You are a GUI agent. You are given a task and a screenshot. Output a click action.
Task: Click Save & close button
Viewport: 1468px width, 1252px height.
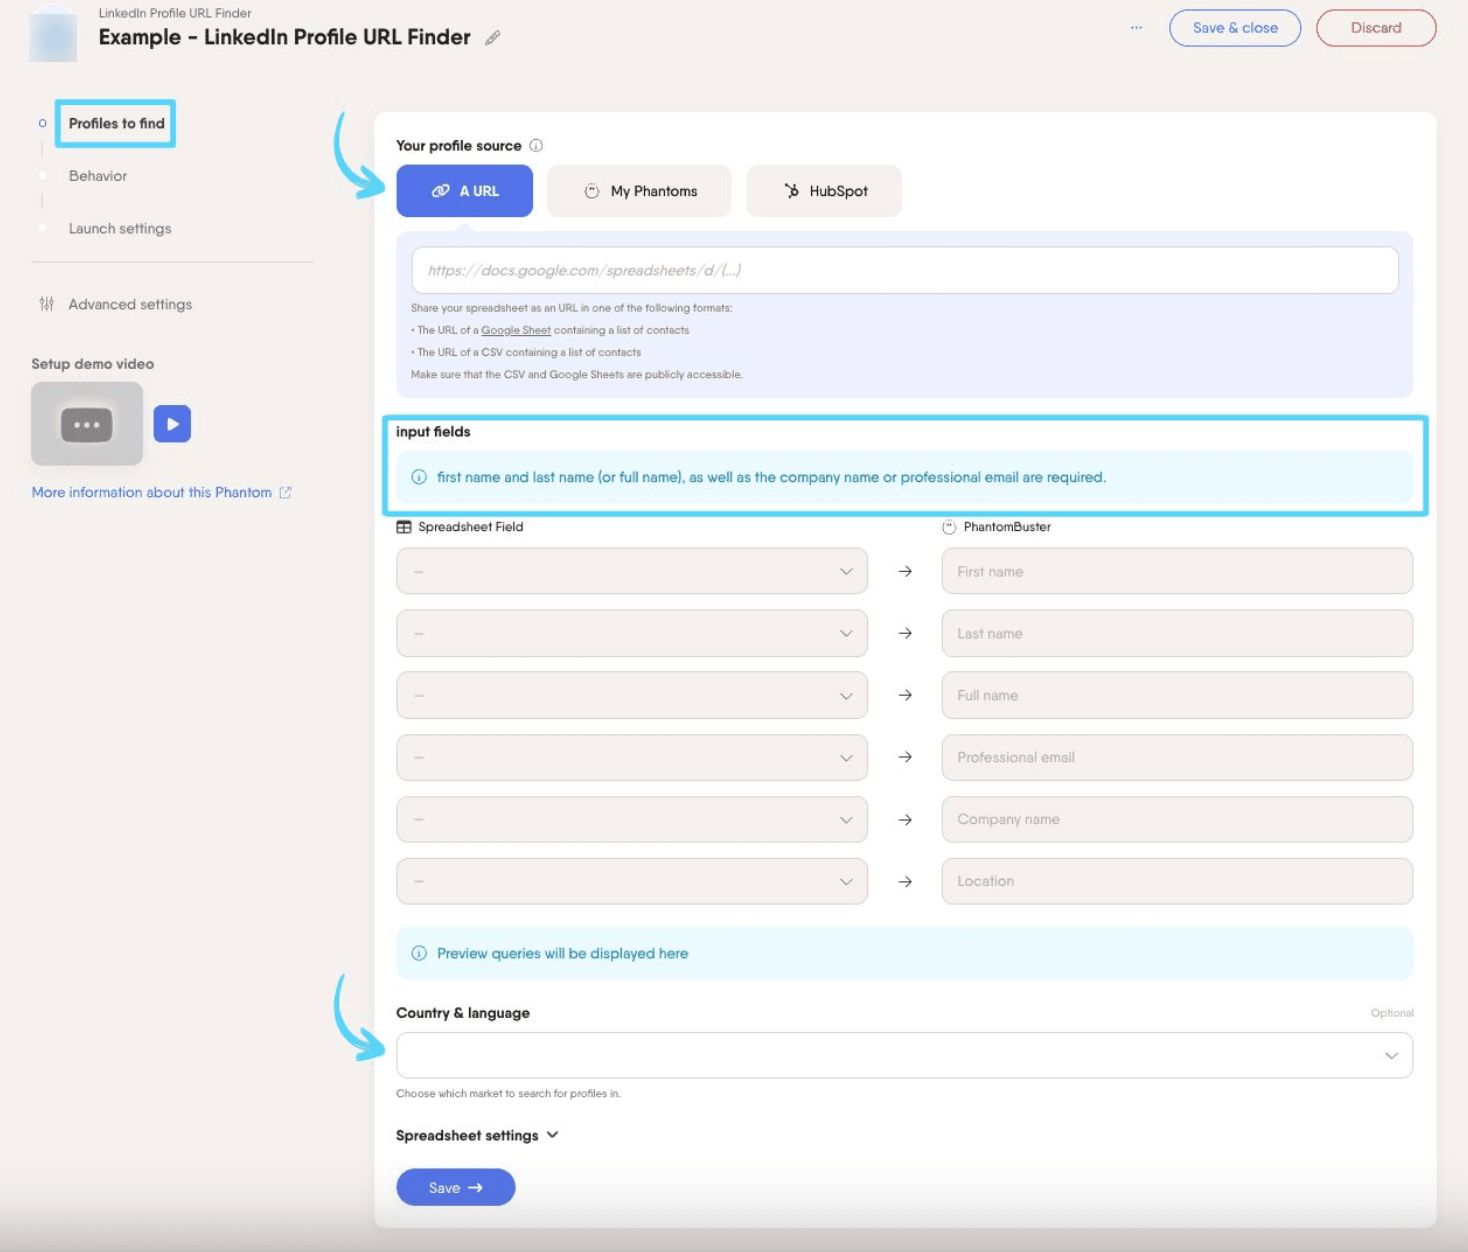[1235, 28]
